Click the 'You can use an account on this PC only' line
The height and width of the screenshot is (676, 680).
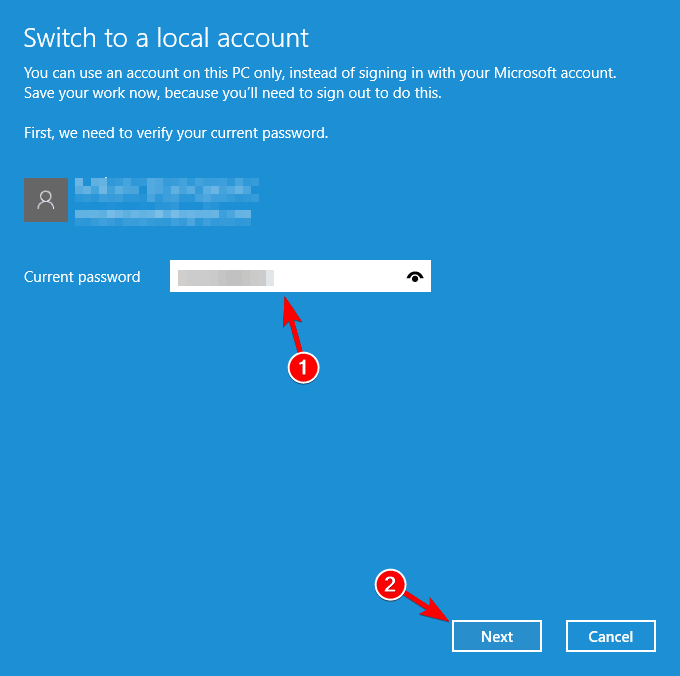[x=320, y=73]
